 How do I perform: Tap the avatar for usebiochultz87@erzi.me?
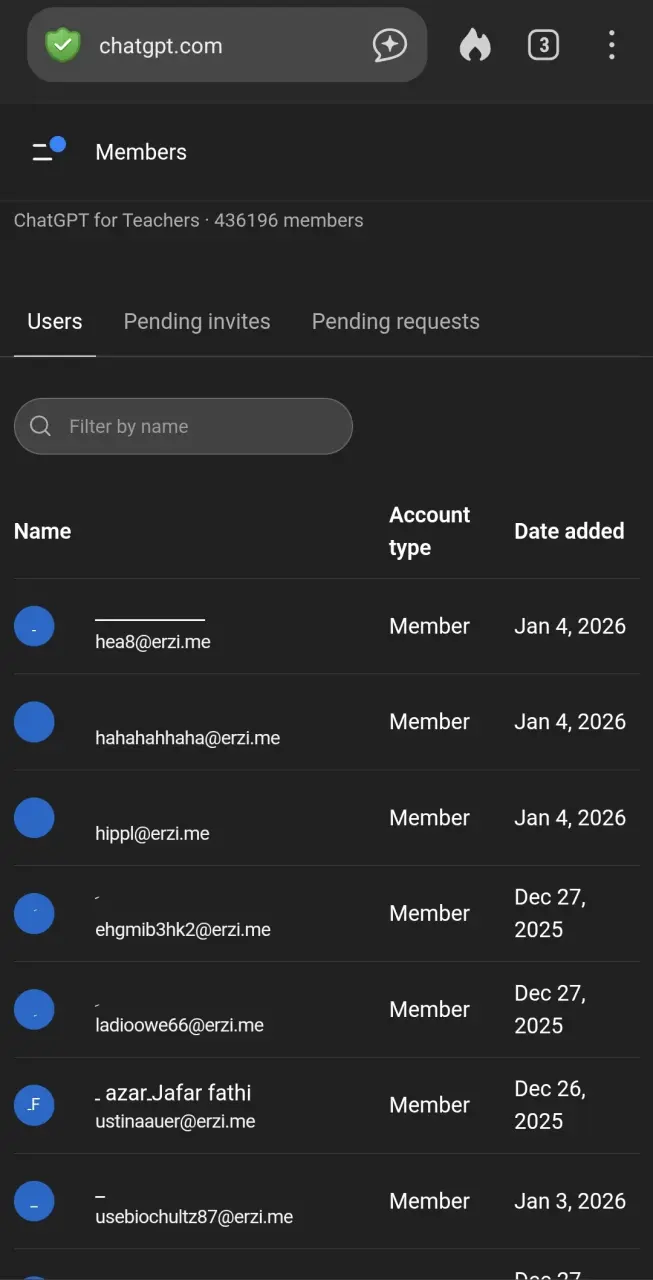click(34, 1201)
